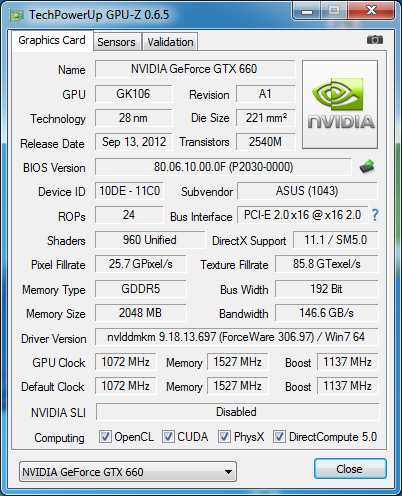
Task: Minimize the GPU-Z window
Action: tap(306, 10)
